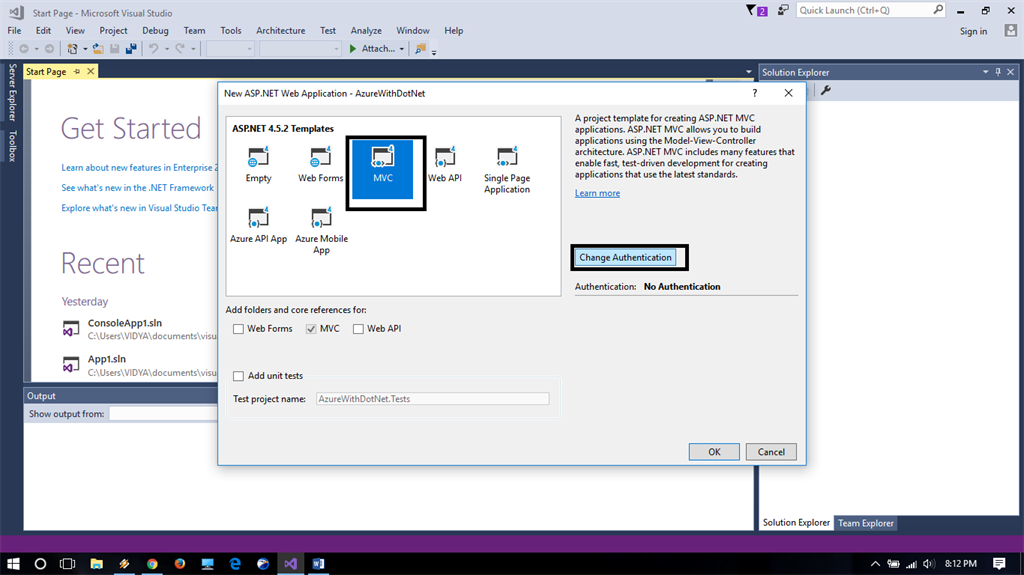
Task: Pick the Web API template icon
Action: pos(445,157)
